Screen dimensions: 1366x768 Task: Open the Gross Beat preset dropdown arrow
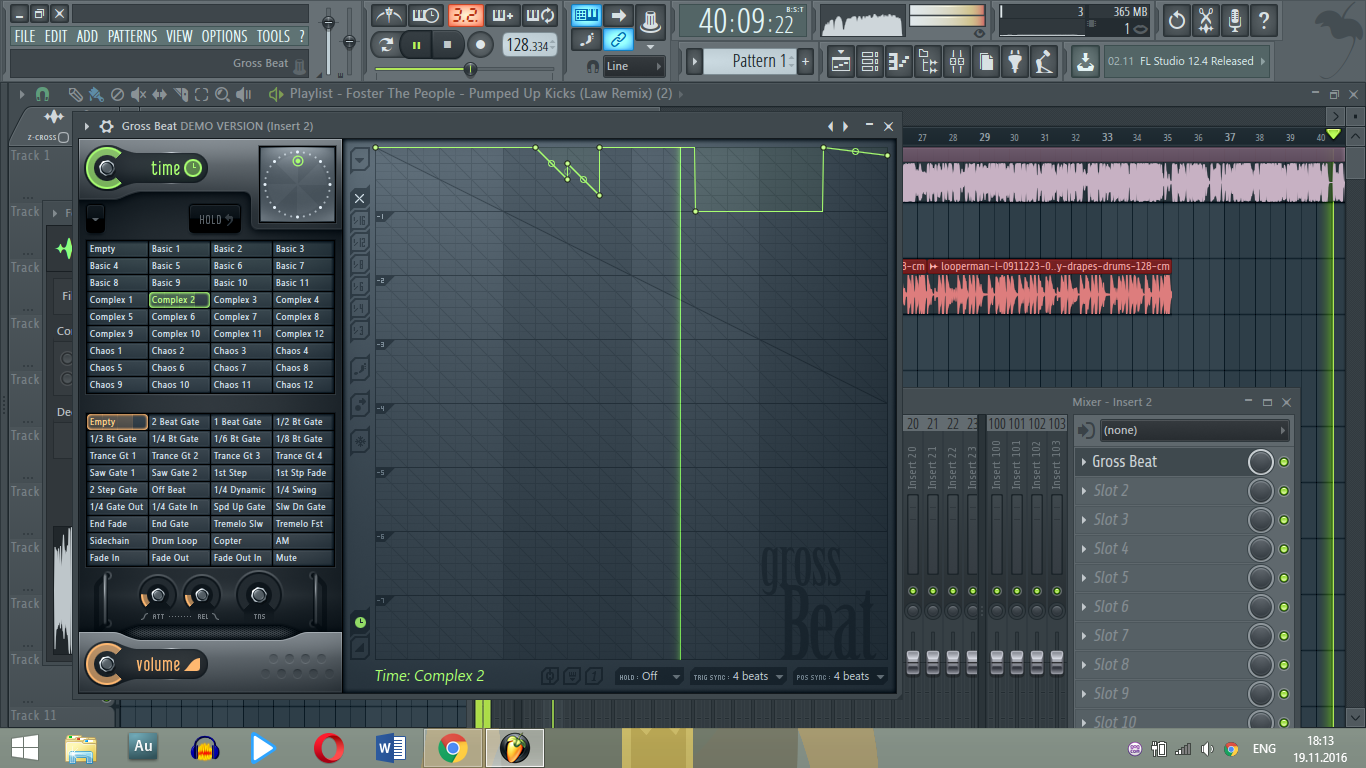point(96,217)
